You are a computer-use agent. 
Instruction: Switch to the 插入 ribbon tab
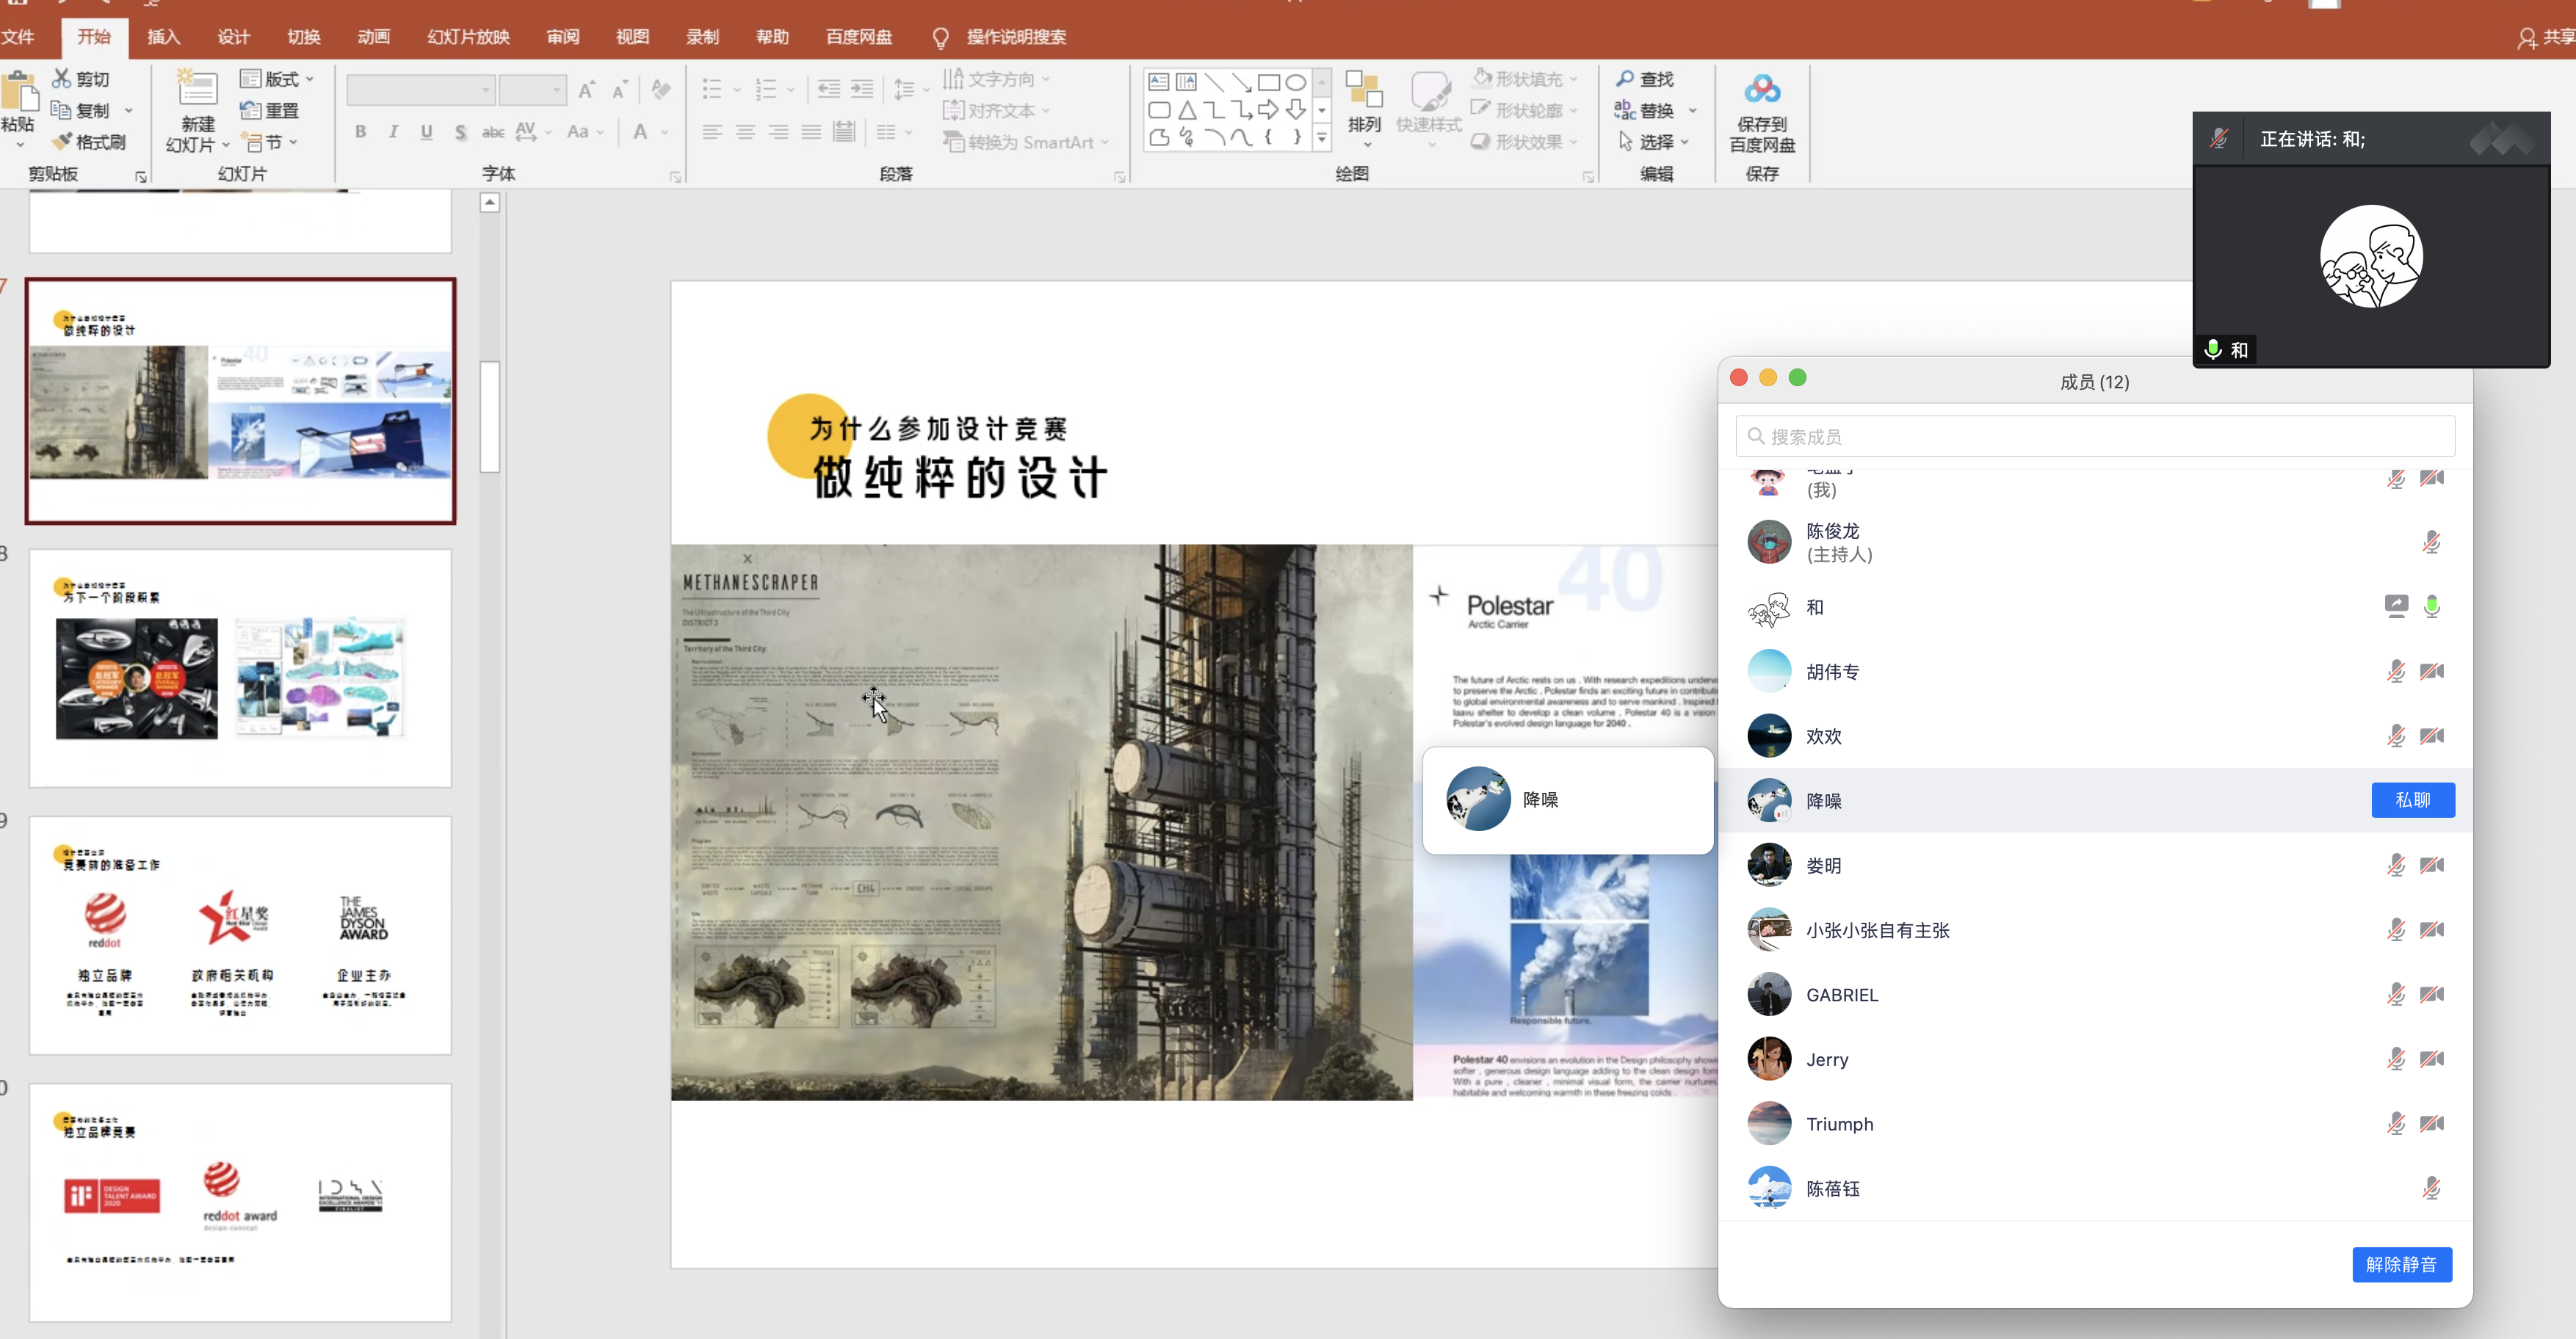pos(163,36)
